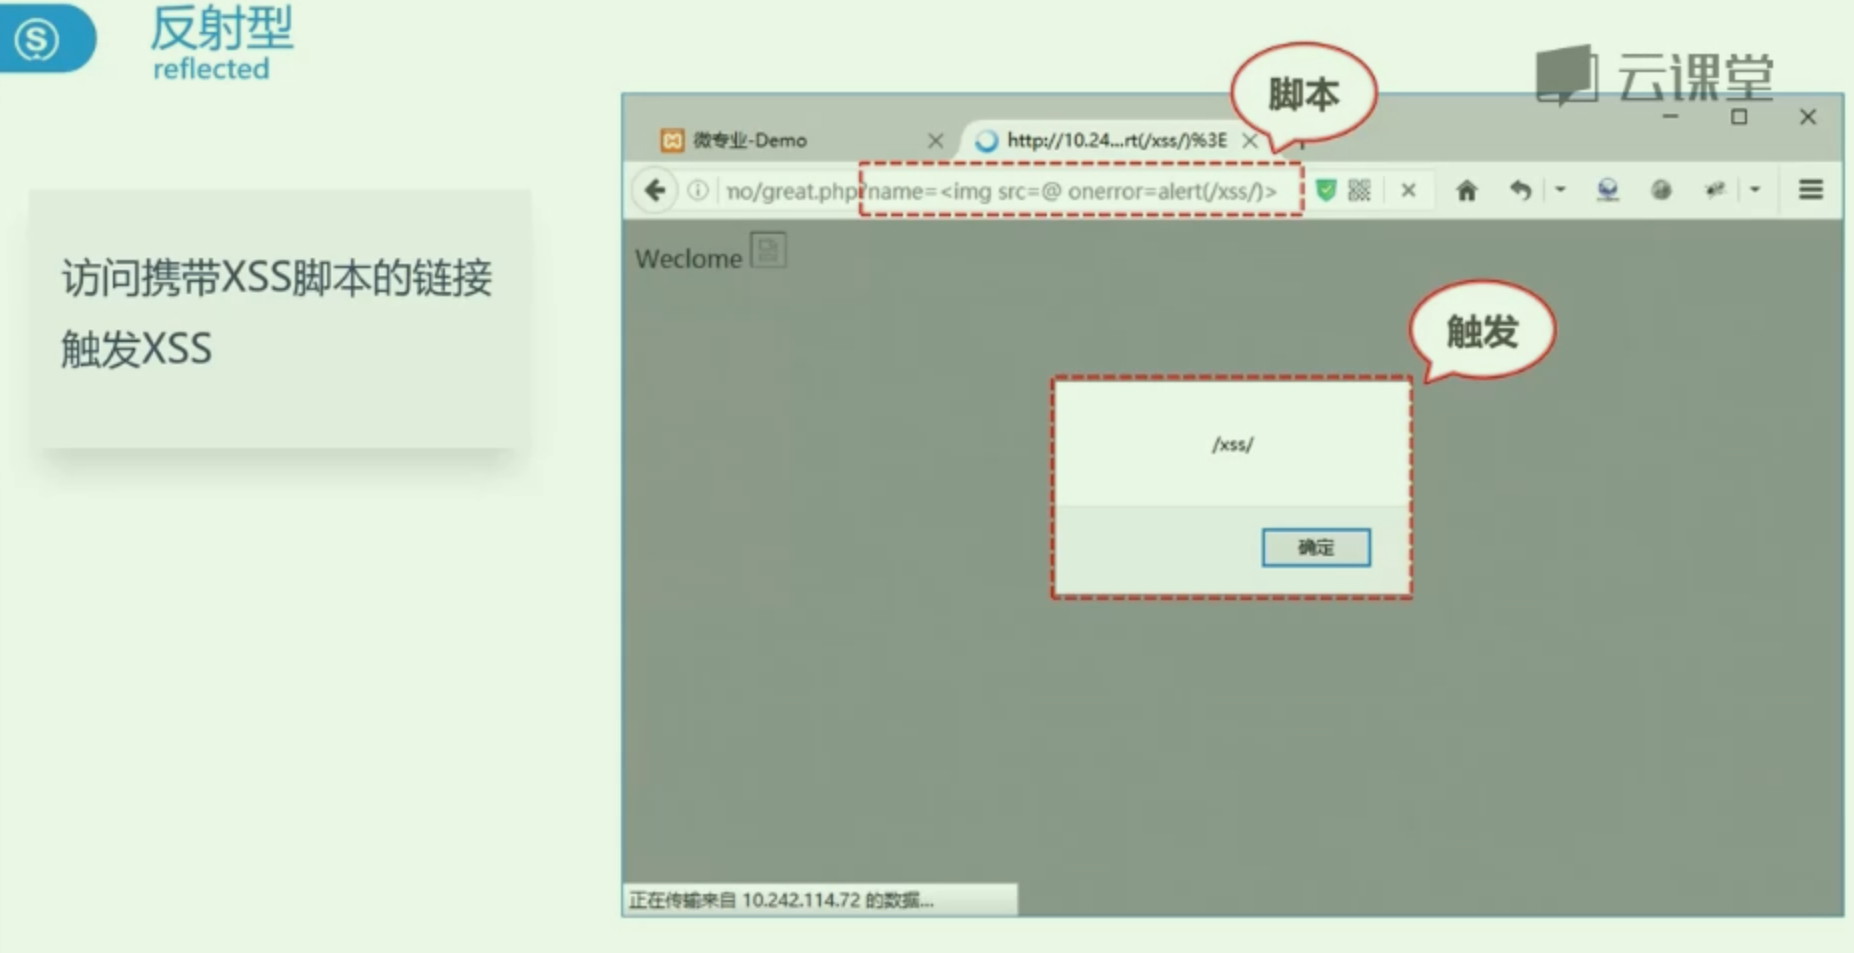Expand the dropdown arrow before the hamburger menu
Image resolution: width=1854 pixels, height=953 pixels.
click(x=1755, y=189)
